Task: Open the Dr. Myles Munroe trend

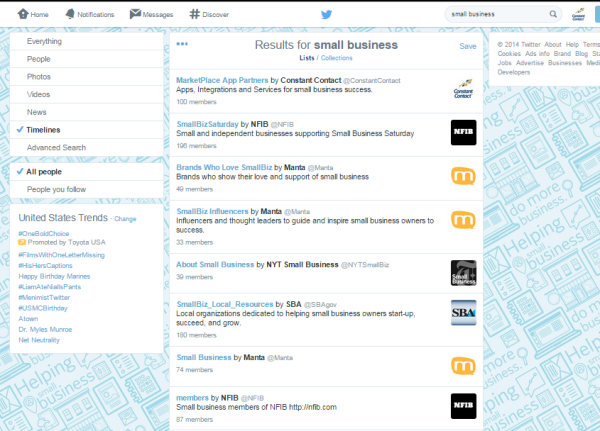Action: [45, 330]
